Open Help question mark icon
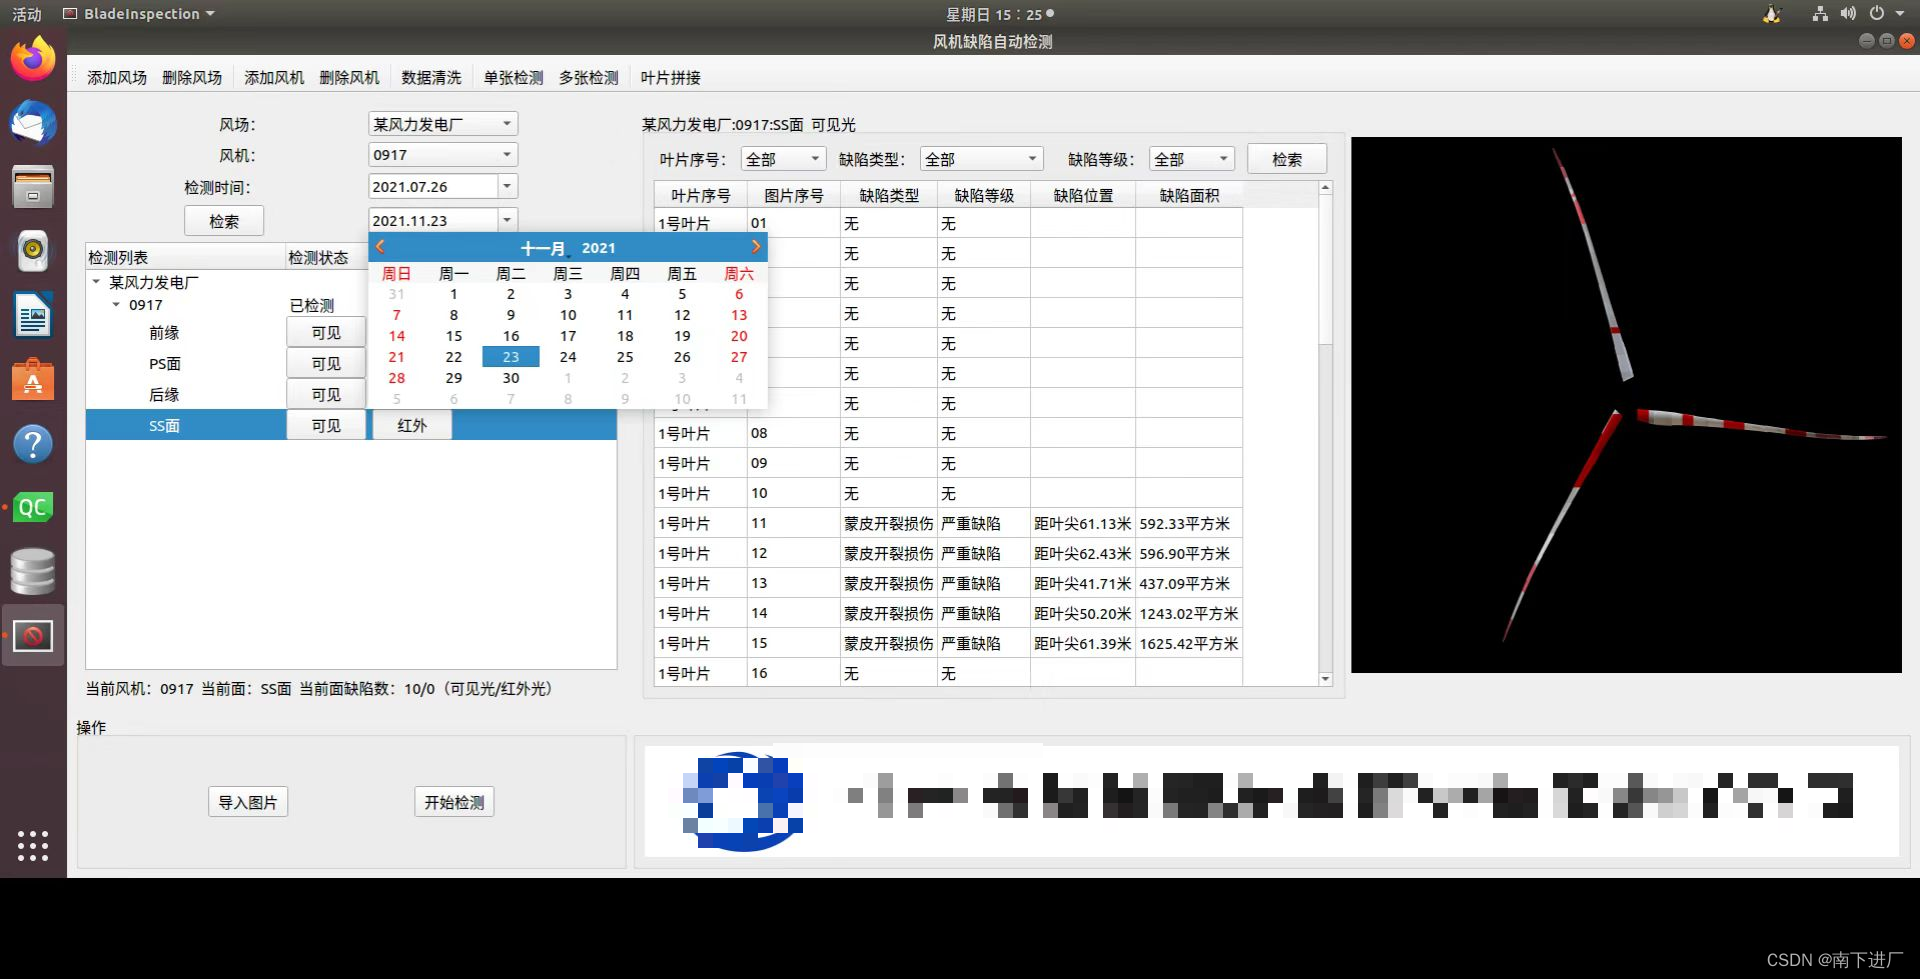Viewport: 1920px width, 979px height. (x=33, y=444)
